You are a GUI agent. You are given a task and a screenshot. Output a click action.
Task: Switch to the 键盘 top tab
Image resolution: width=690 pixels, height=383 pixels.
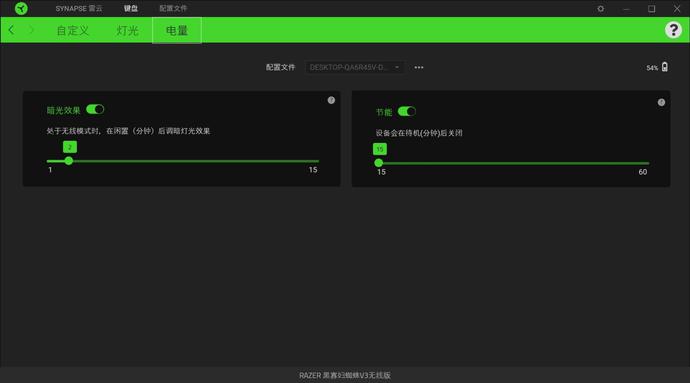click(x=131, y=8)
